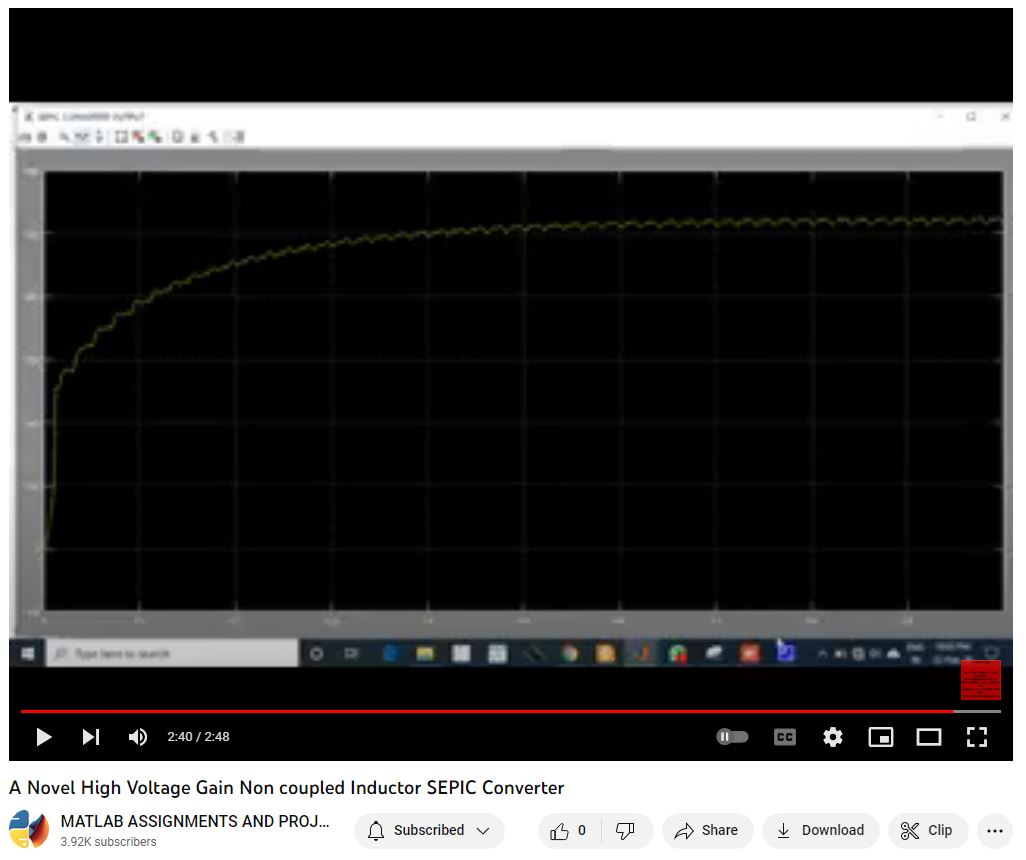1026x860 pixels.
Task: Open the player settings gear
Action: point(832,737)
